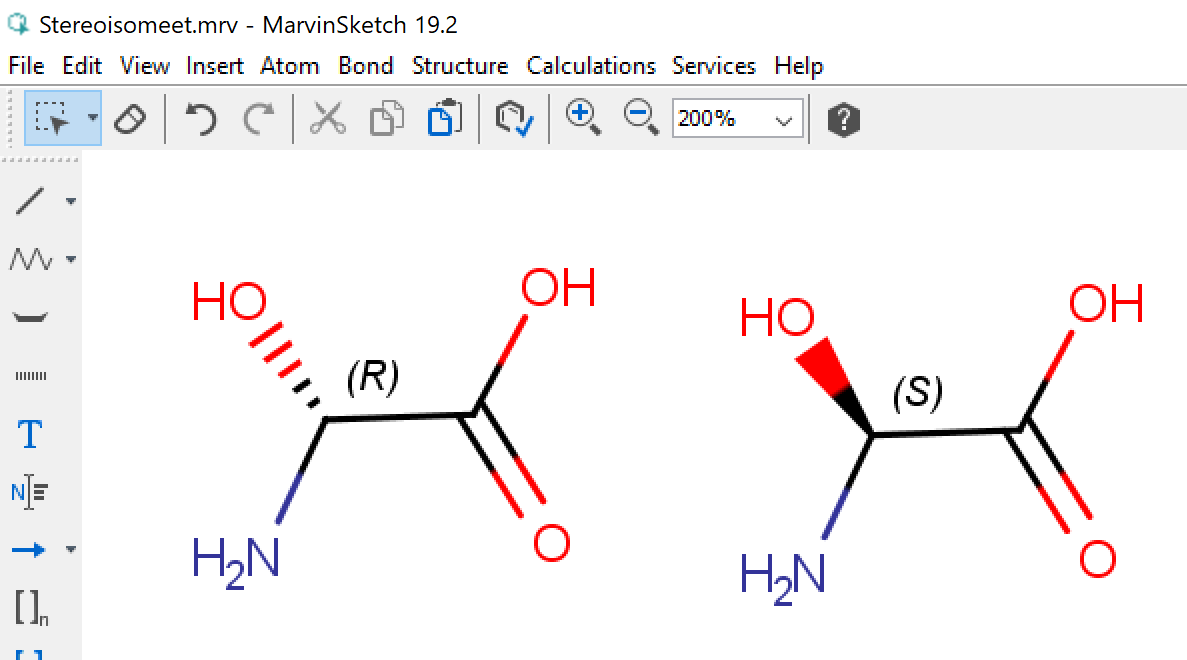Screen dimensions: 1187x660
Task: Open the help hexagon icon
Action: click(x=843, y=120)
